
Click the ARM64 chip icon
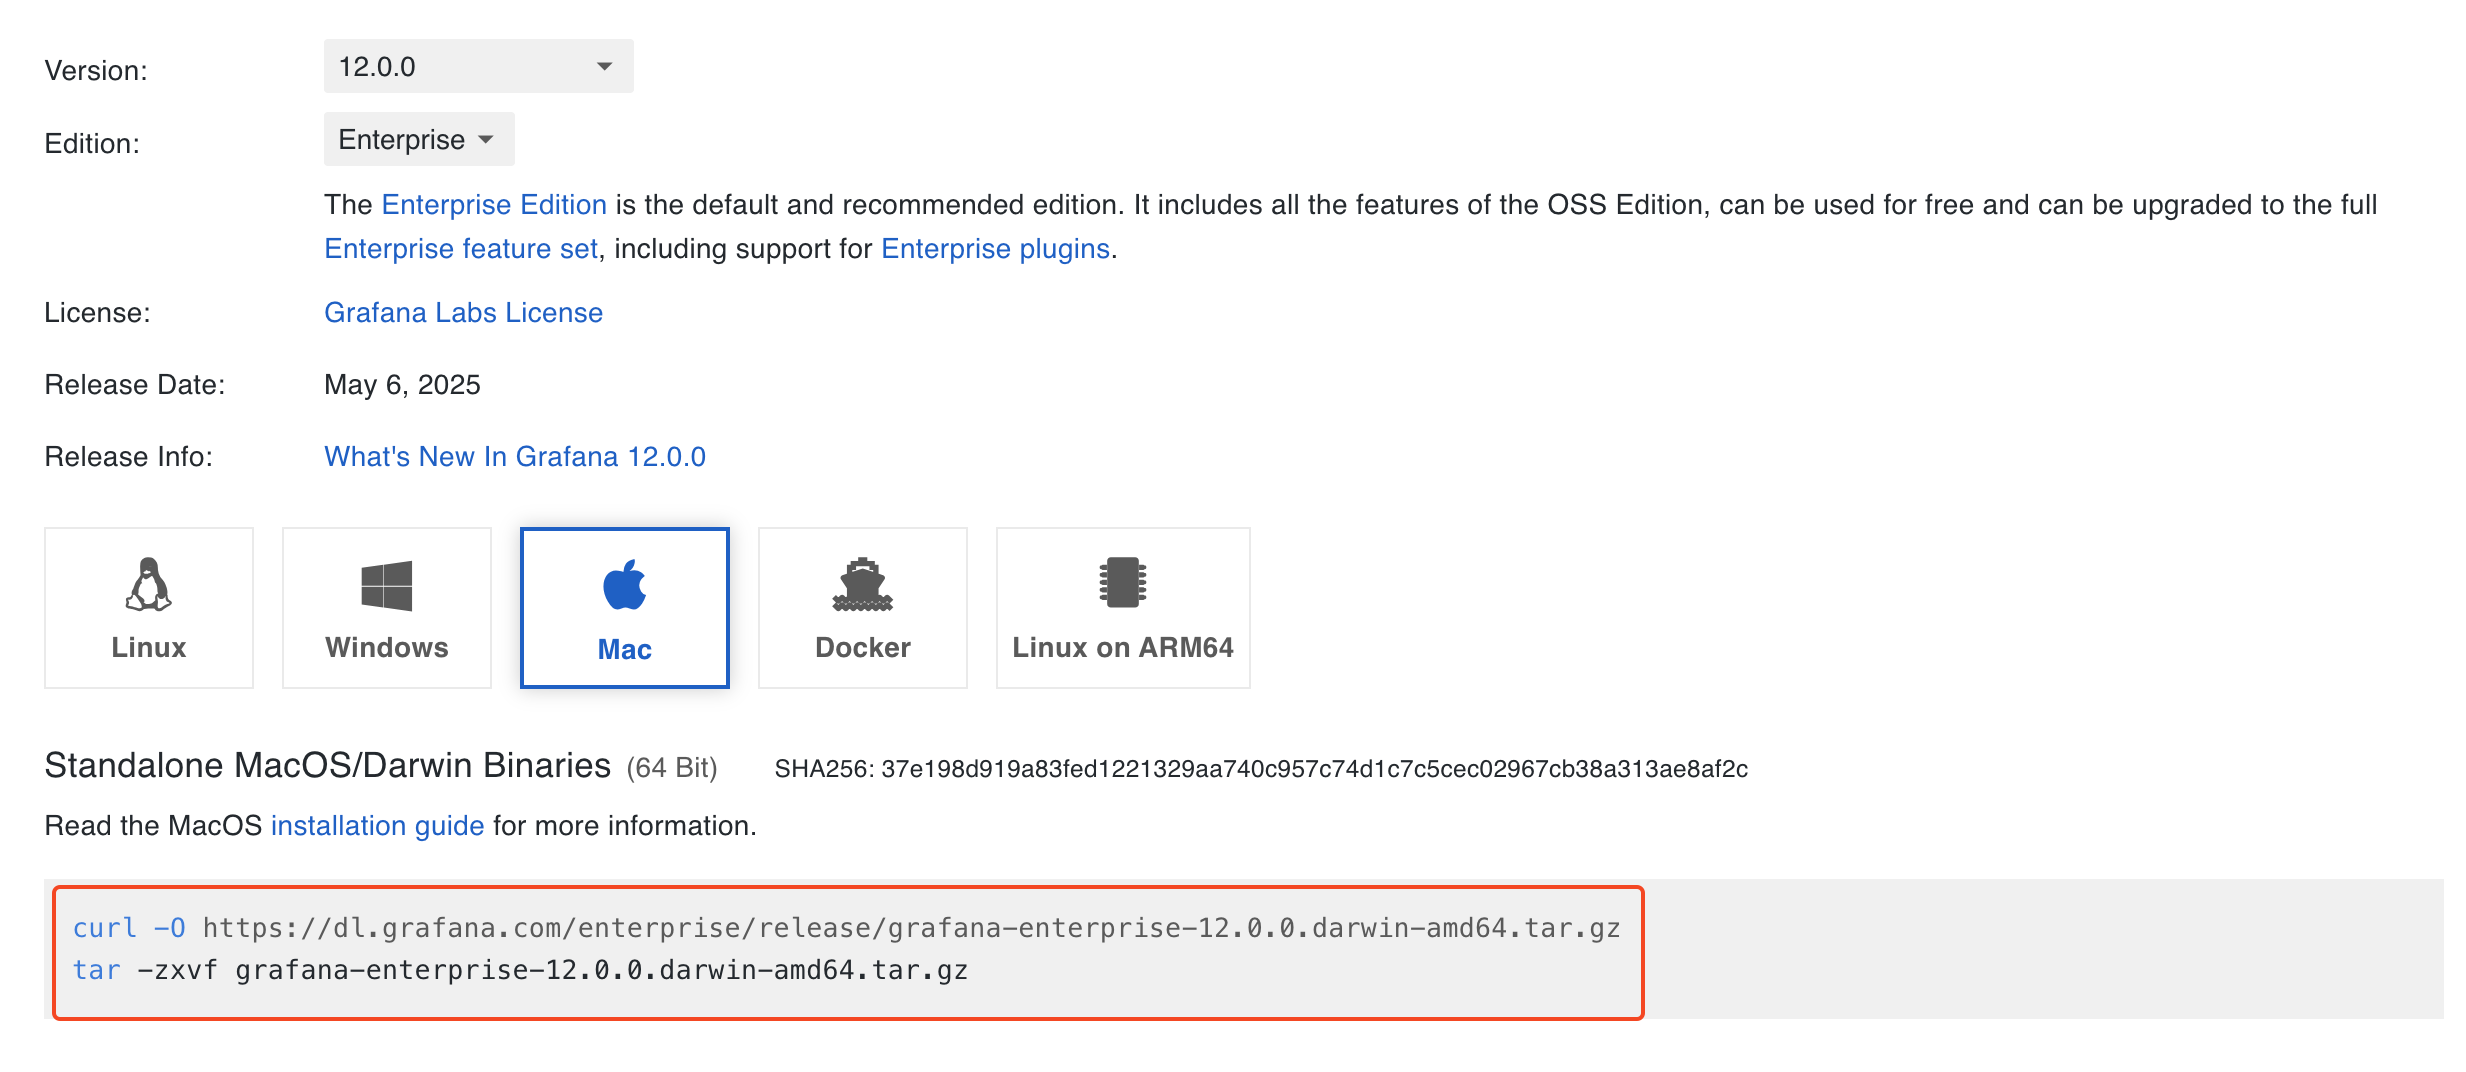point(1123,583)
